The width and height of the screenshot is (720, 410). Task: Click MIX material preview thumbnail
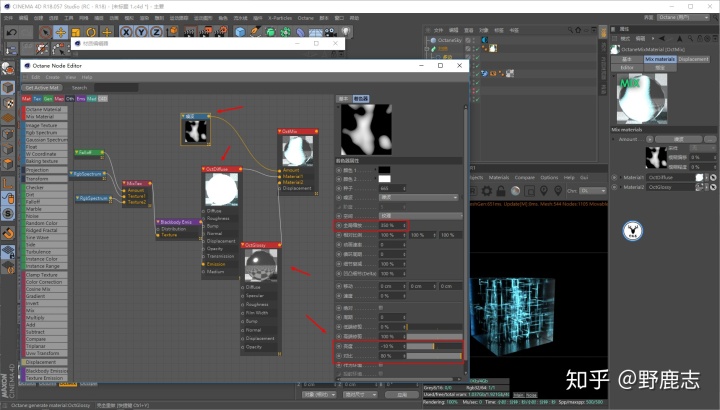[642, 98]
